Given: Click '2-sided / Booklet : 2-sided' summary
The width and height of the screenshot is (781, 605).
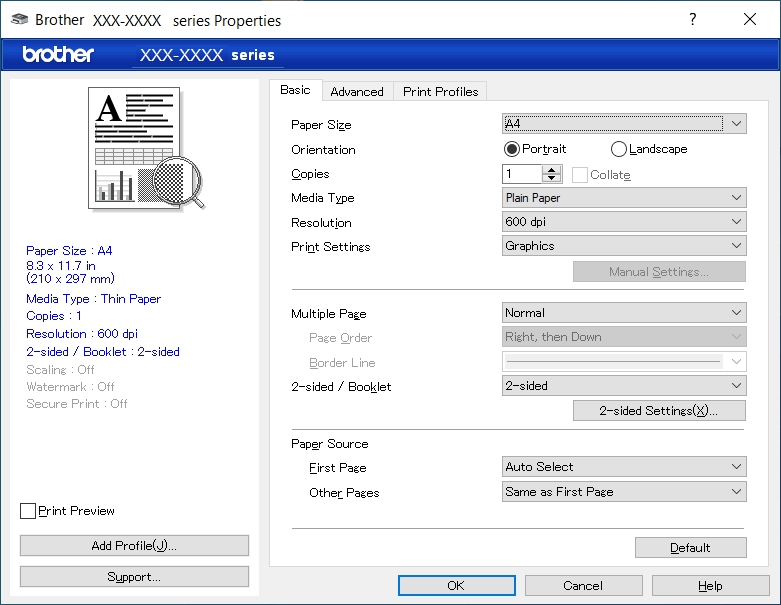Looking at the screenshot, I should [x=103, y=352].
